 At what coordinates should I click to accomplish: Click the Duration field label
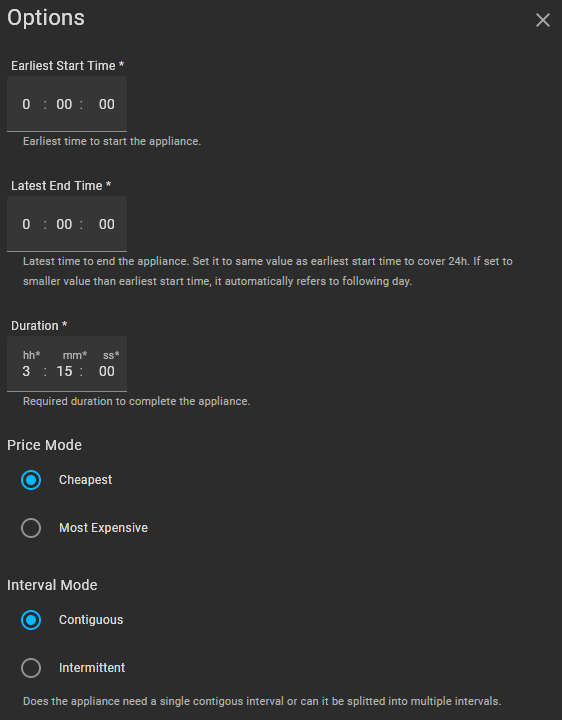point(39,326)
